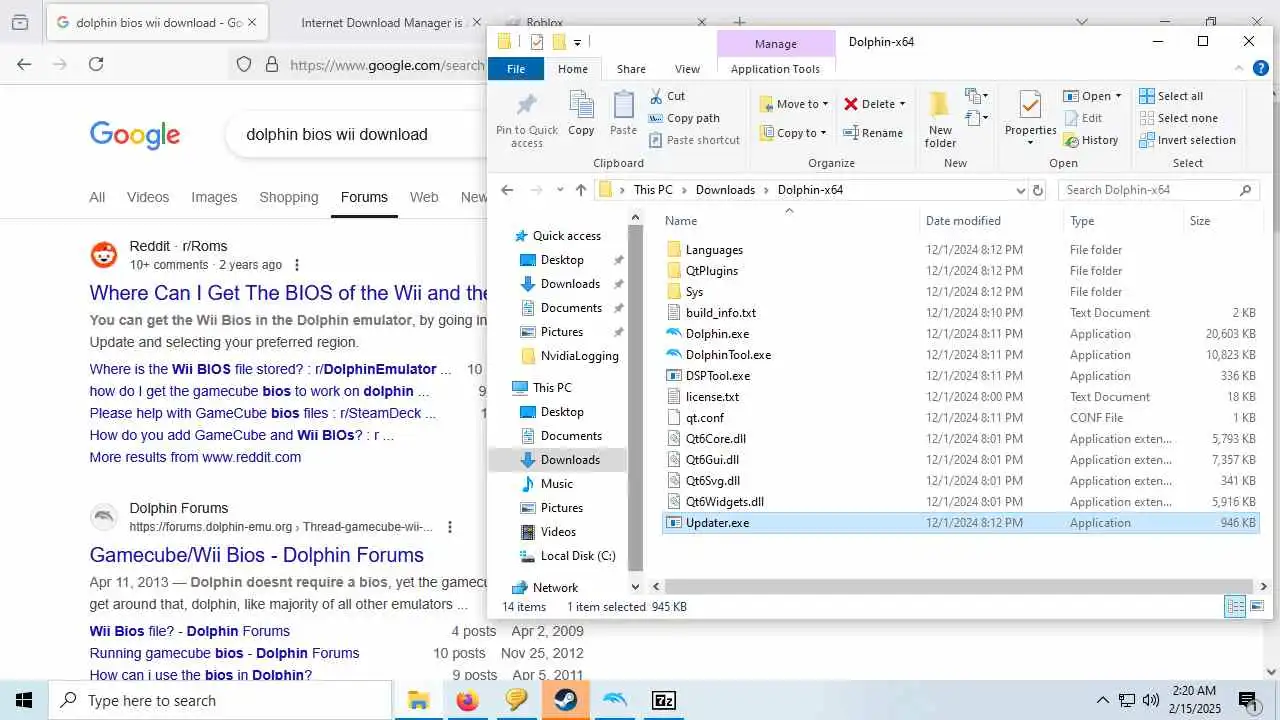Click the Paste icon in ribbon

click(623, 106)
